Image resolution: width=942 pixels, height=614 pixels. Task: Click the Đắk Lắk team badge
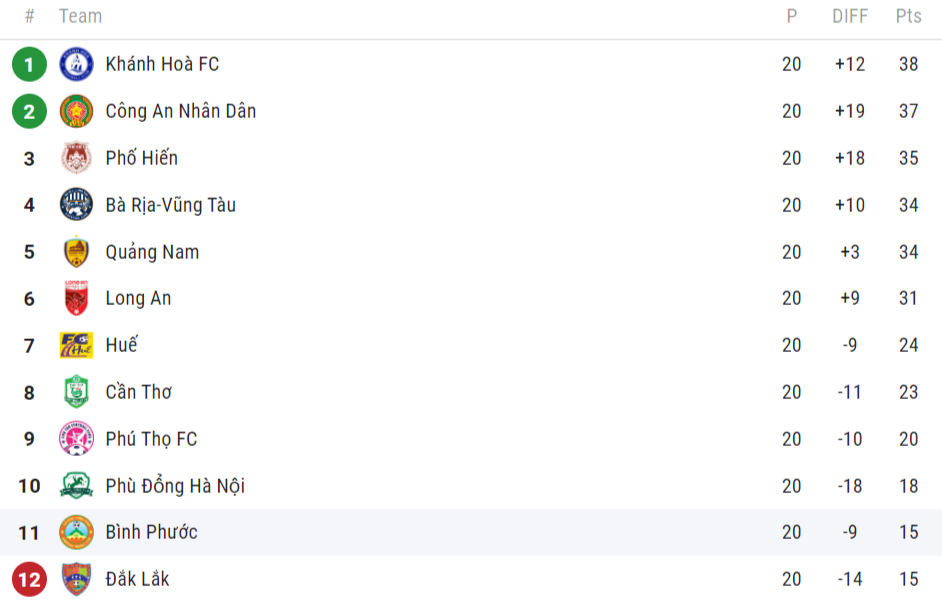[76, 579]
